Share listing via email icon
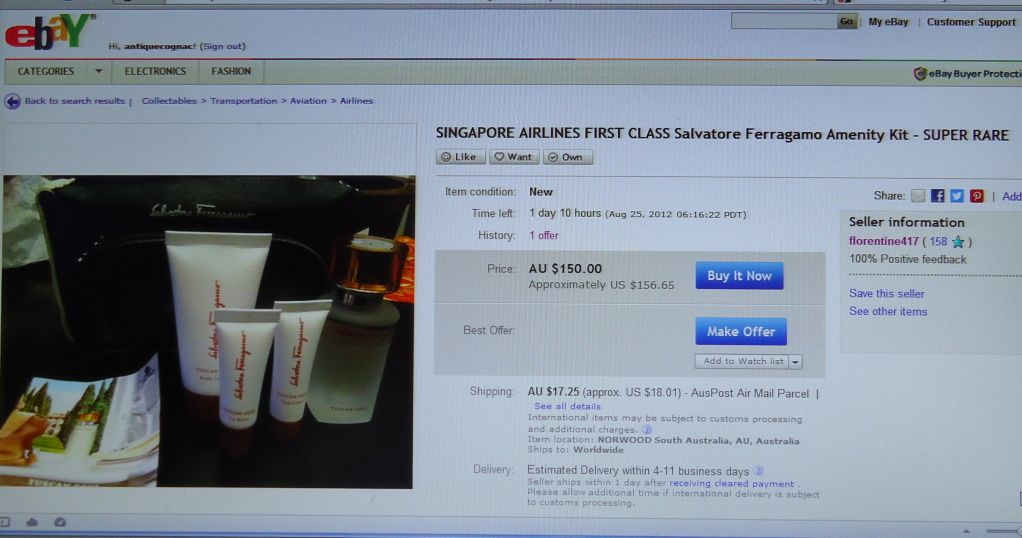The image size is (1022, 538). (918, 196)
